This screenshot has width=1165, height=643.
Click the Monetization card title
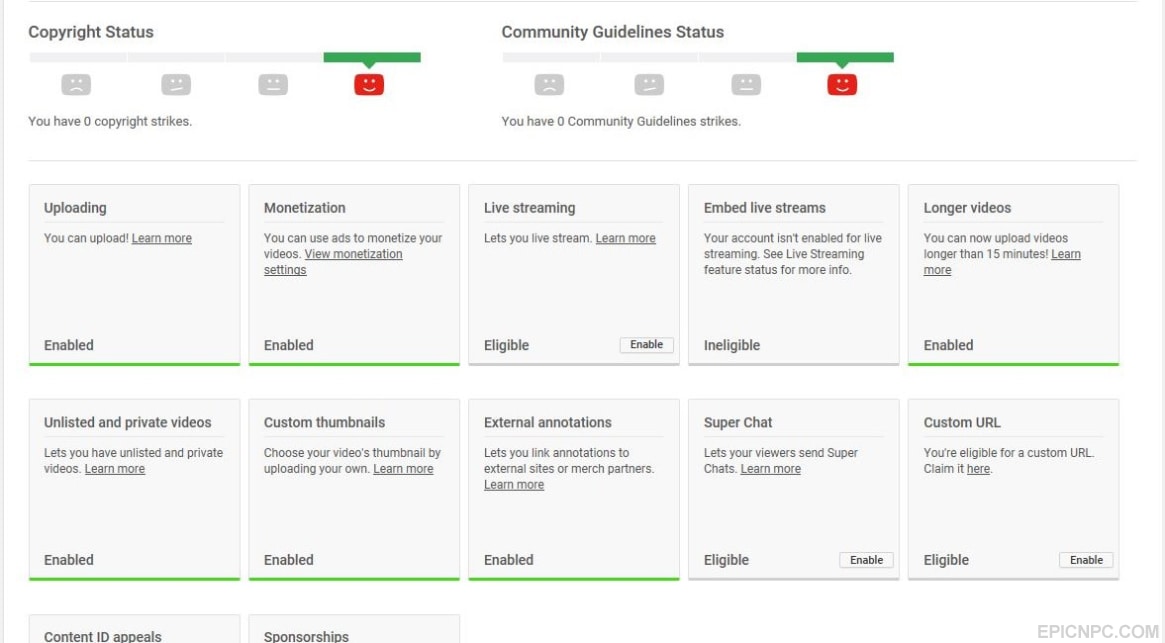pyautogui.click(x=305, y=208)
